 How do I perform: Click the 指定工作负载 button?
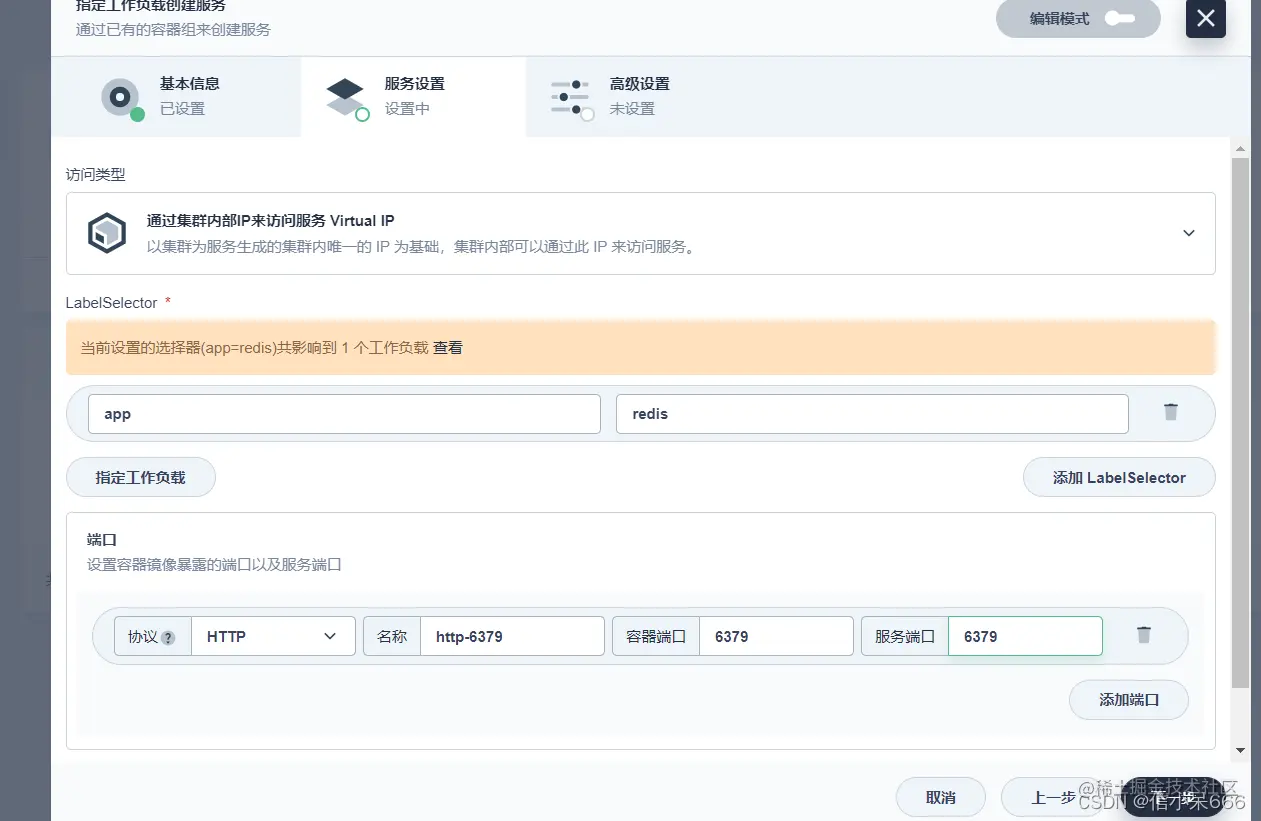(140, 477)
